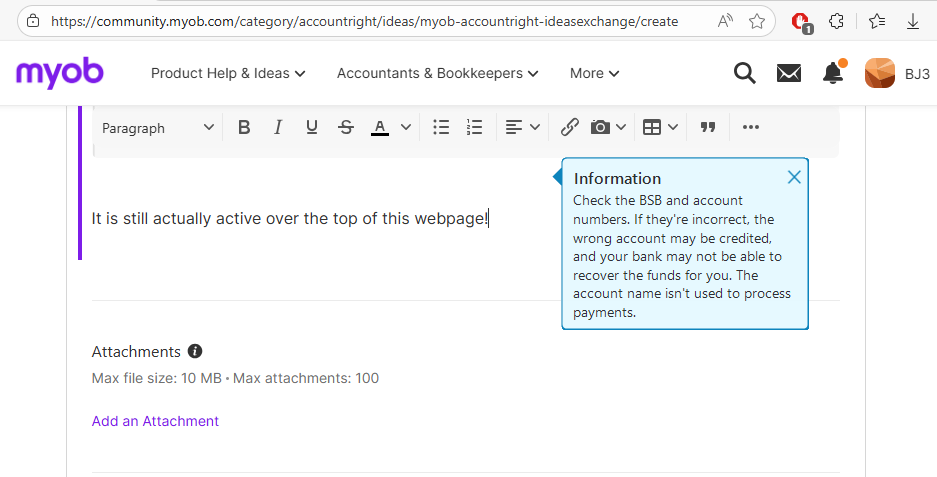Pick text color swatch
The image size is (937, 477).
point(380,127)
